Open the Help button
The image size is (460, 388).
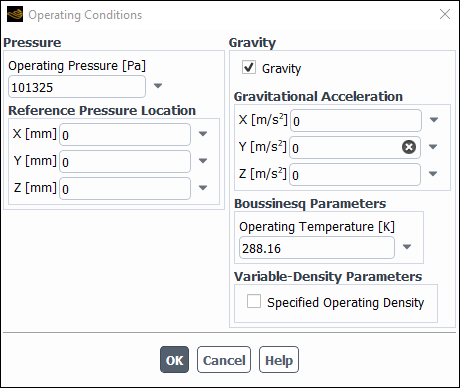[x=279, y=360]
